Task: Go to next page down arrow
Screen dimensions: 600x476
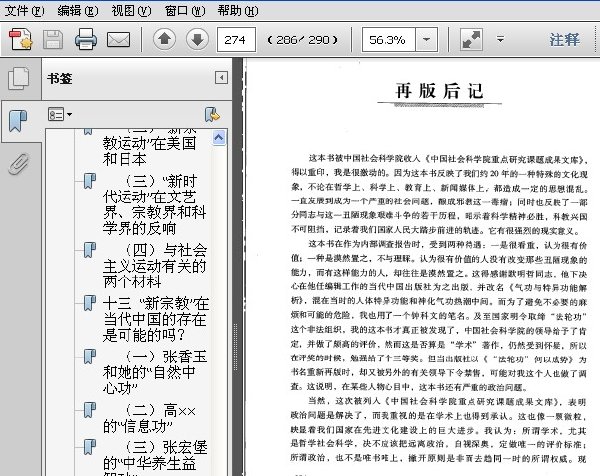Action: click(x=197, y=39)
